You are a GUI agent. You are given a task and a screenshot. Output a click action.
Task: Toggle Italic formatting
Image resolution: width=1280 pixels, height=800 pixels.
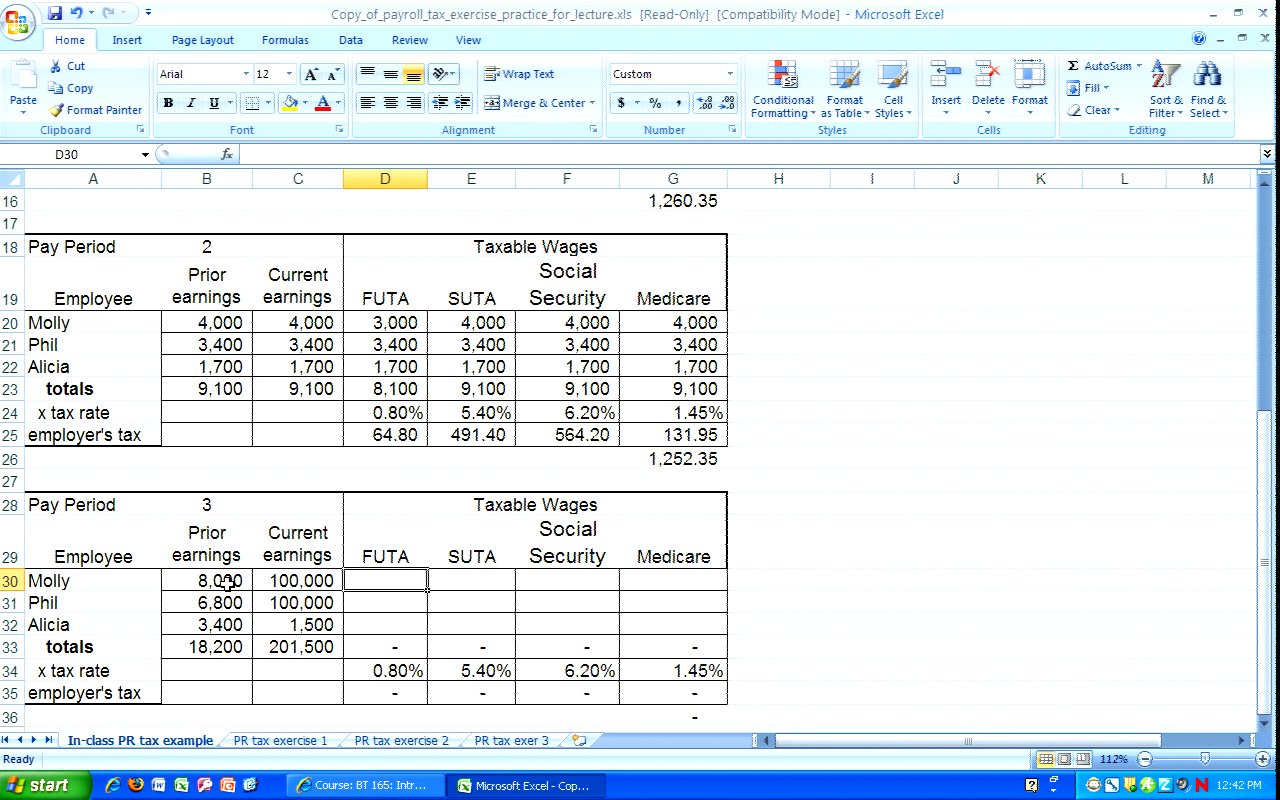191,103
